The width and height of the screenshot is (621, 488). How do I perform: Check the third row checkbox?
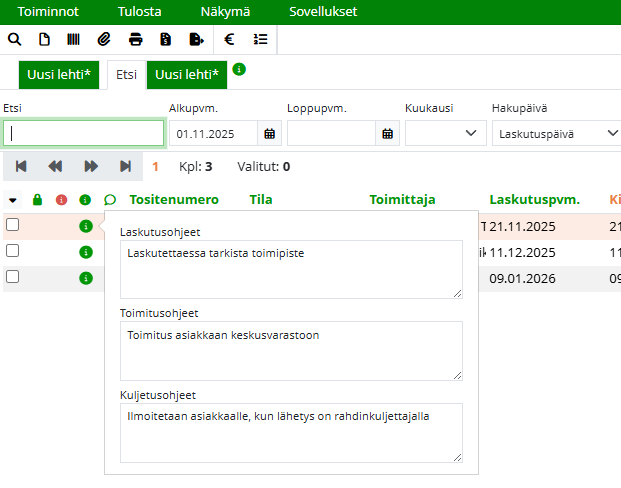pos(13,277)
